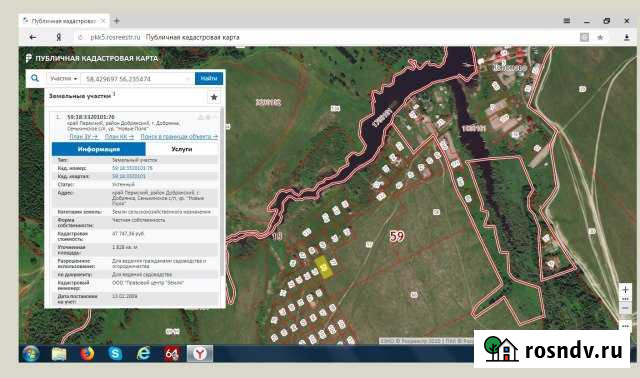Click the browser back arrow
This screenshot has height=378, width=640.
33,37
